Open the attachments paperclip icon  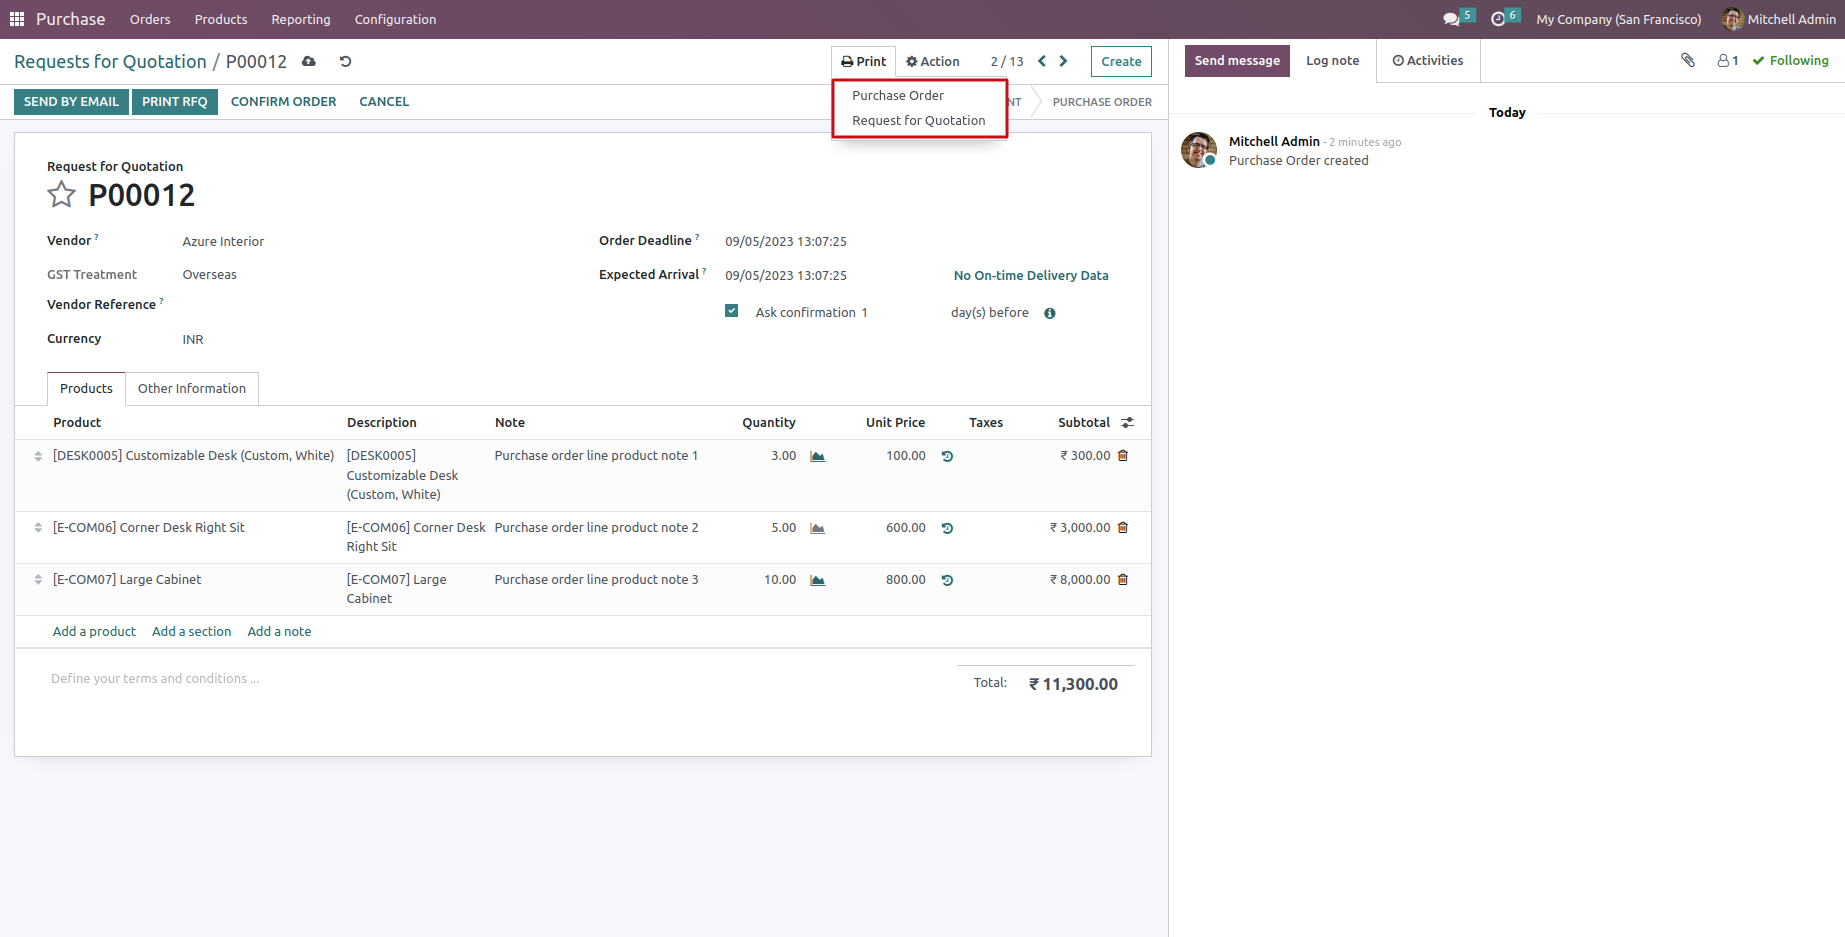point(1687,61)
